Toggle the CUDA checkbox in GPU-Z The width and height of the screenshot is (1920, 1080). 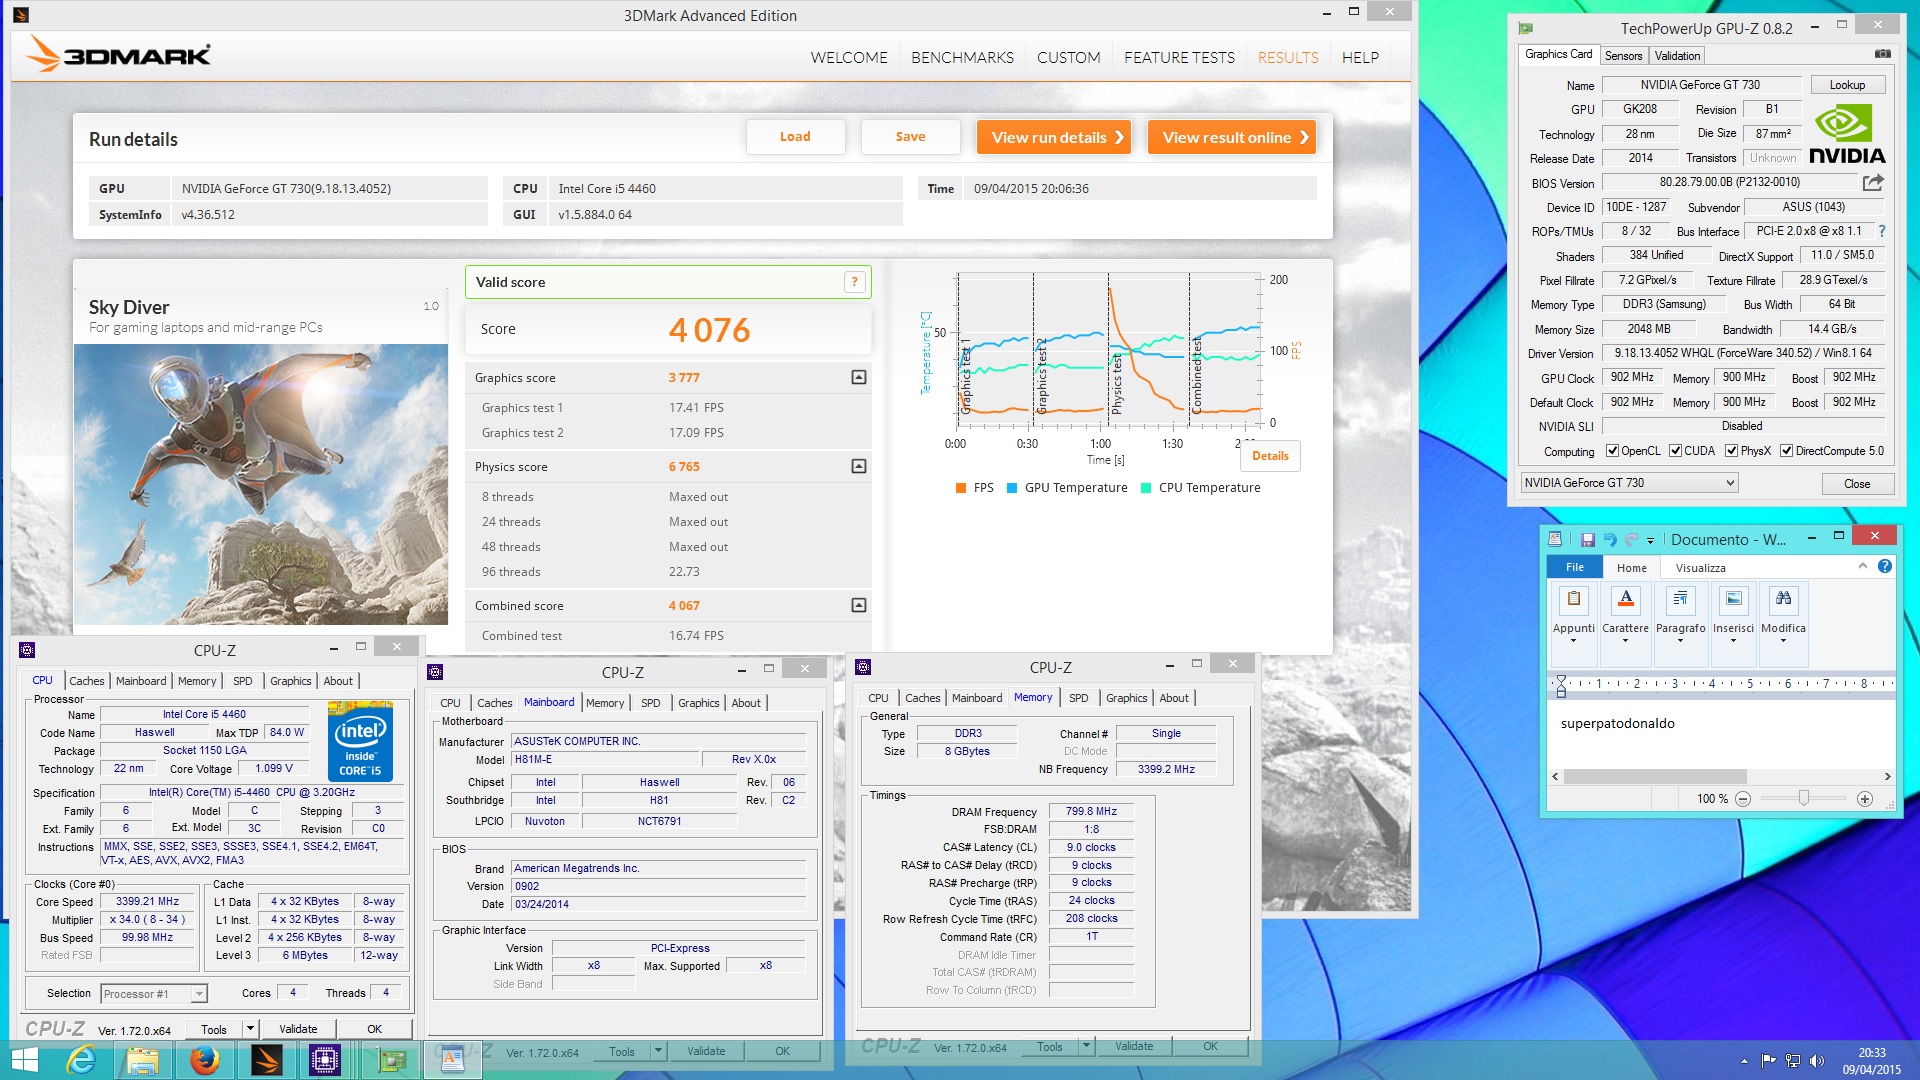(1675, 451)
